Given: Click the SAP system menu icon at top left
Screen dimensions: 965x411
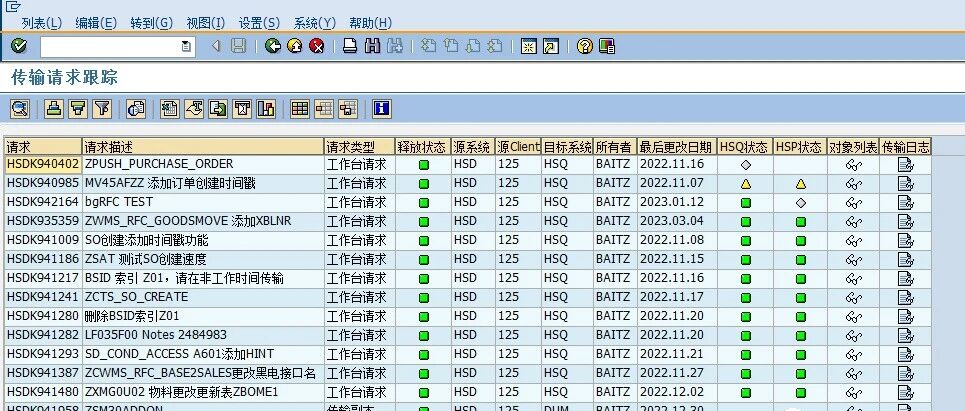Looking at the screenshot, I should [13, 6].
